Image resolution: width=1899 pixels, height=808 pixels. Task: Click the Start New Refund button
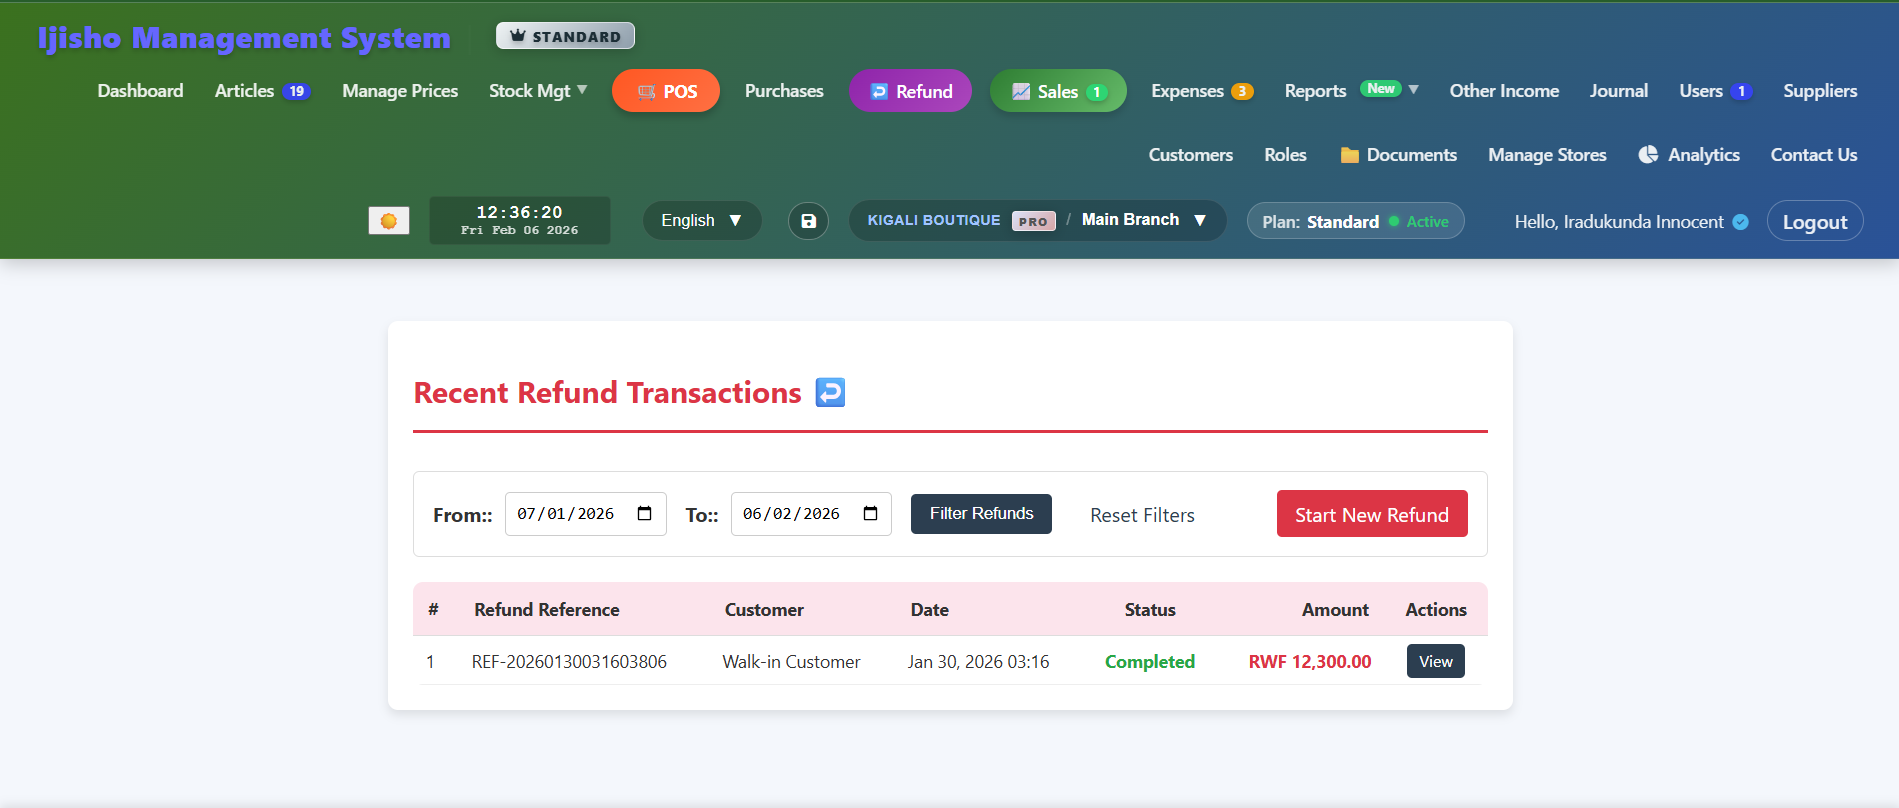(x=1371, y=514)
